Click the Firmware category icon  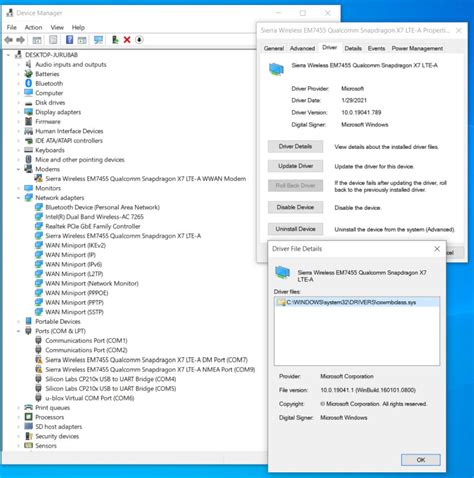[29, 121]
